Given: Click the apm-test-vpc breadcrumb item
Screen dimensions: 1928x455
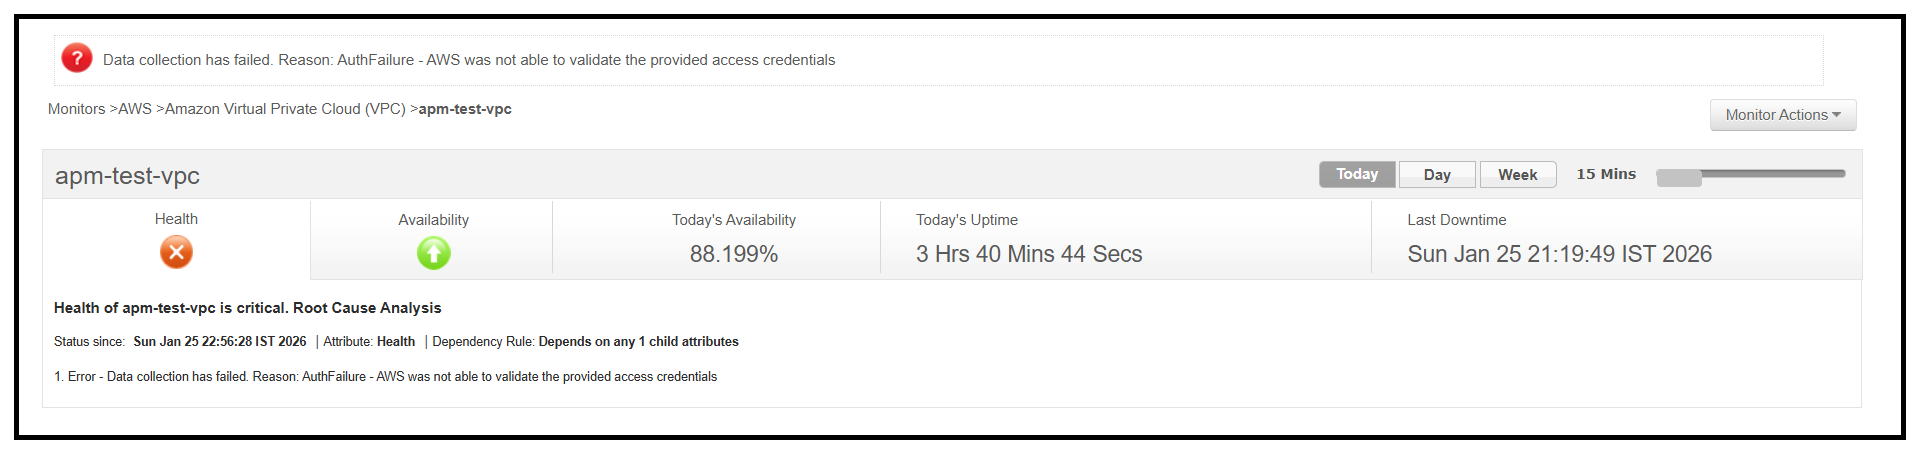Looking at the screenshot, I should tap(465, 109).
